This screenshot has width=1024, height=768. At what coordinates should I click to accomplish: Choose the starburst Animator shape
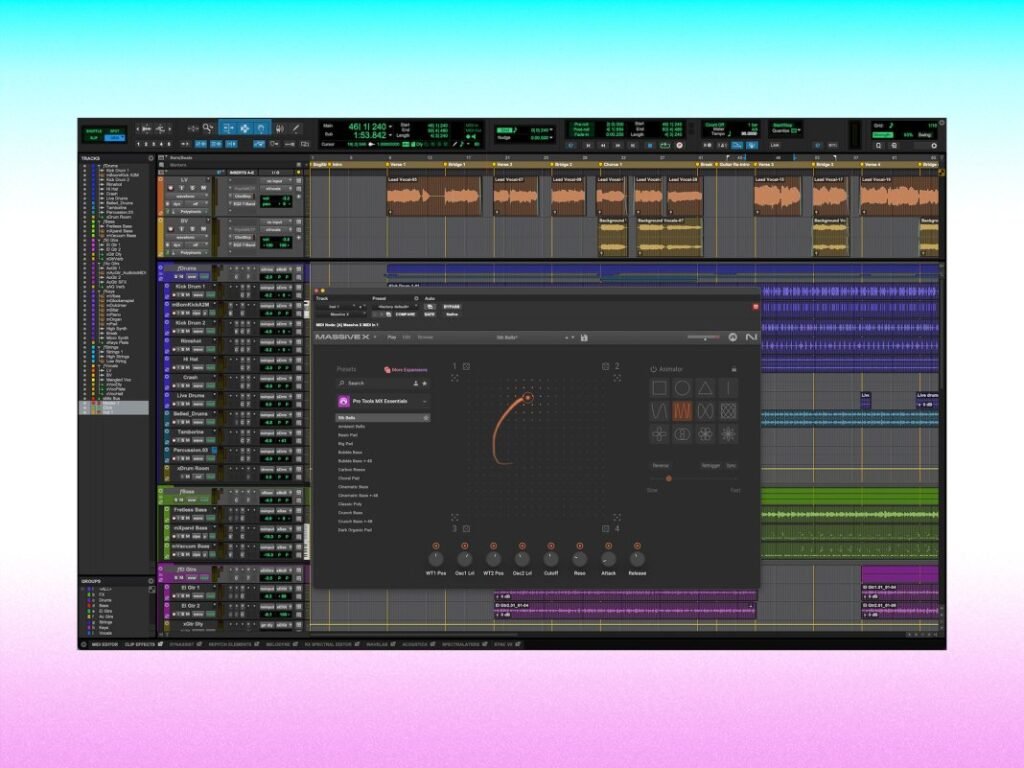tap(728, 434)
